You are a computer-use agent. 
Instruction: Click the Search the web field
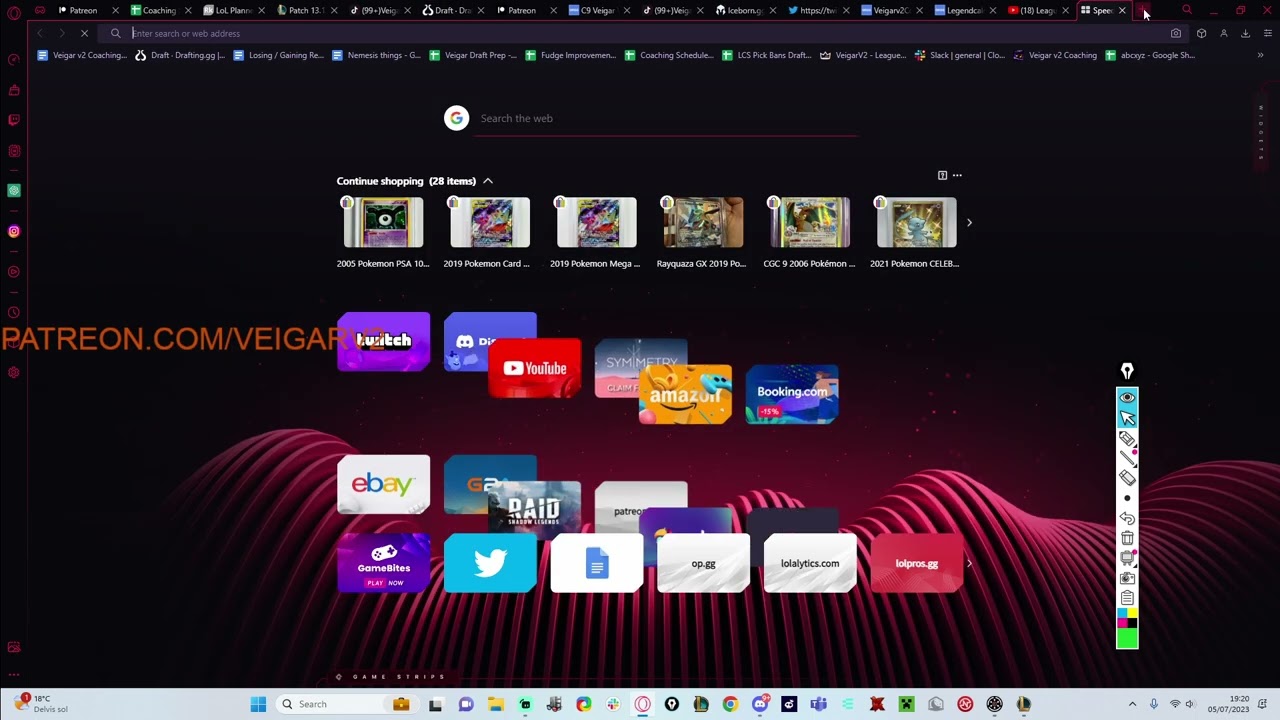[666, 118]
